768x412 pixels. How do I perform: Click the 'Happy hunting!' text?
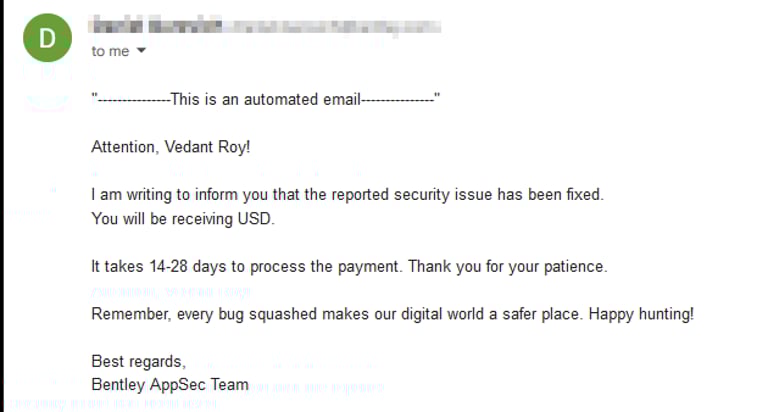tap(641, 314)
